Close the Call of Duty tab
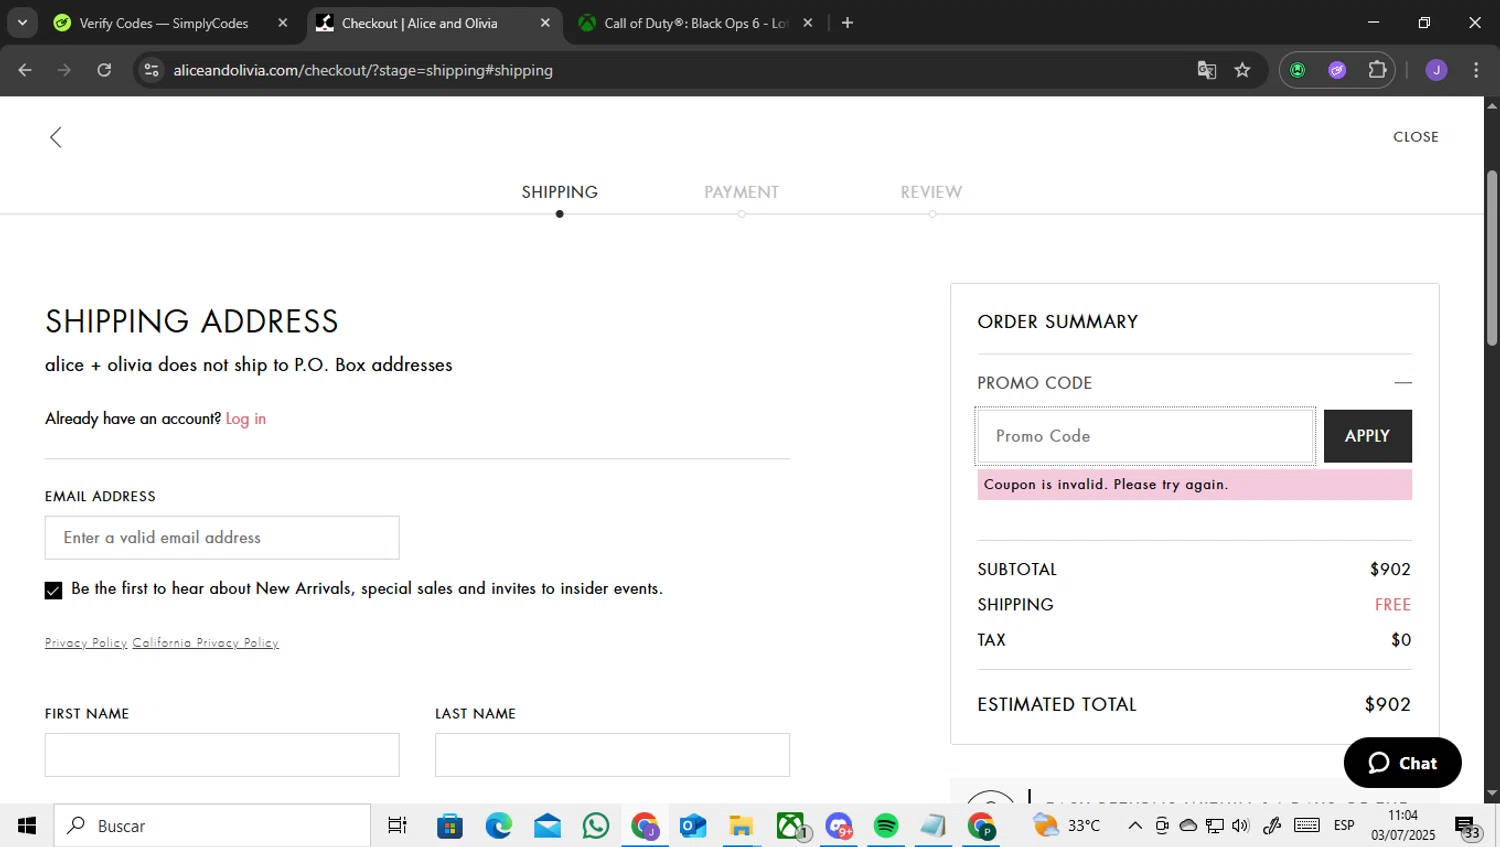The height and width of the screenshot is (847, 1500). (808, 23)
